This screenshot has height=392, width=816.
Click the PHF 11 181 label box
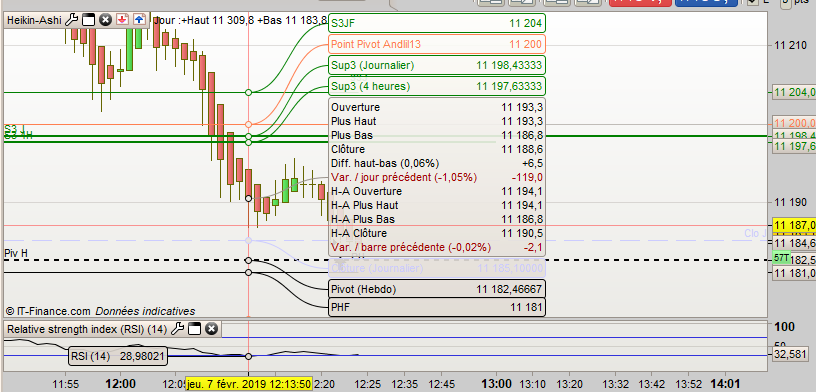pyautogui.click(x=437, y=307)
